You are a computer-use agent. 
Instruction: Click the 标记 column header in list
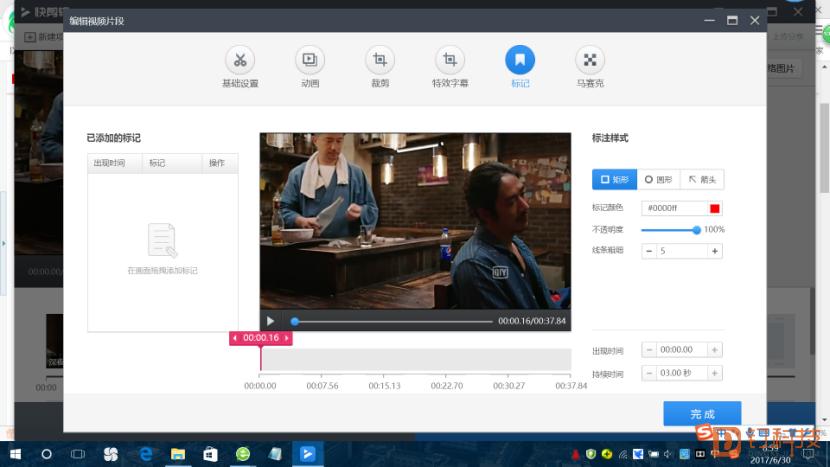point(172,163)
